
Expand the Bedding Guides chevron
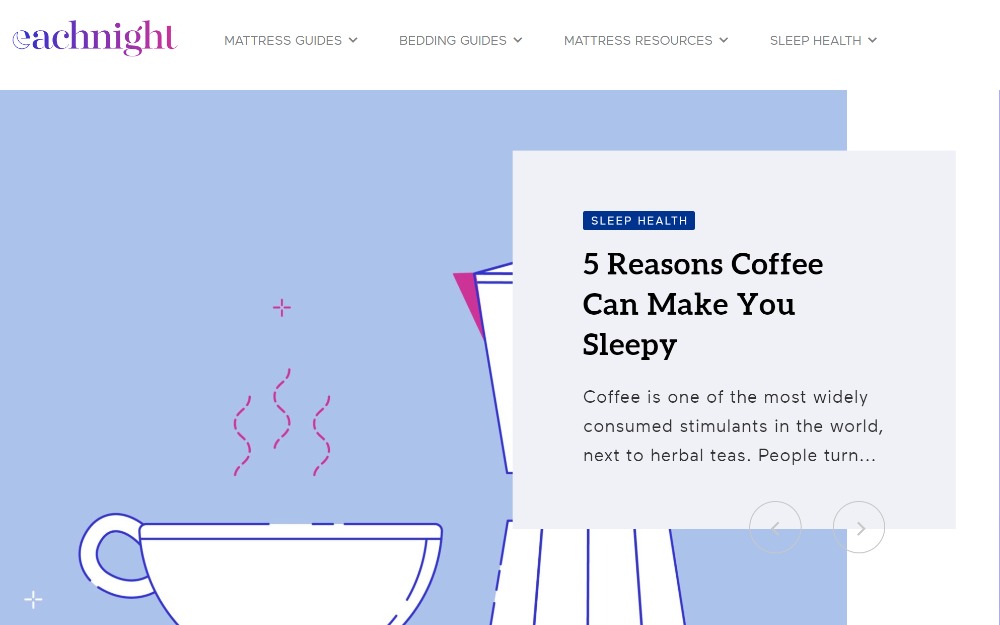coord(518,40)
